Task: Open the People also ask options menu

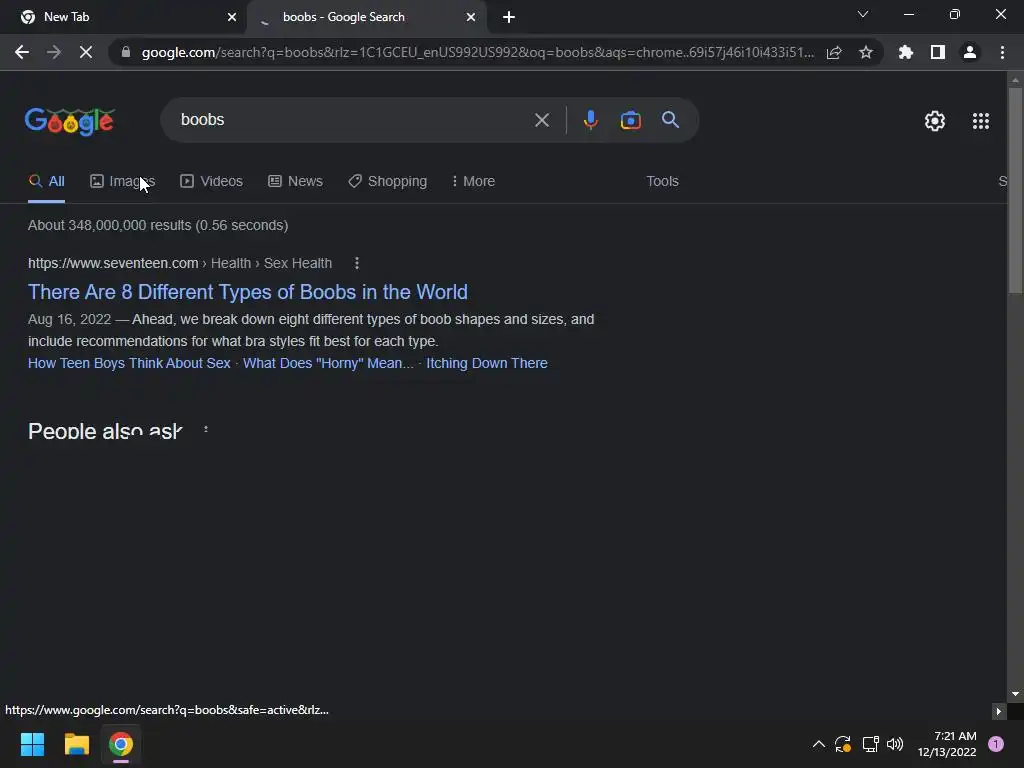Action: (x=206, y=430)
